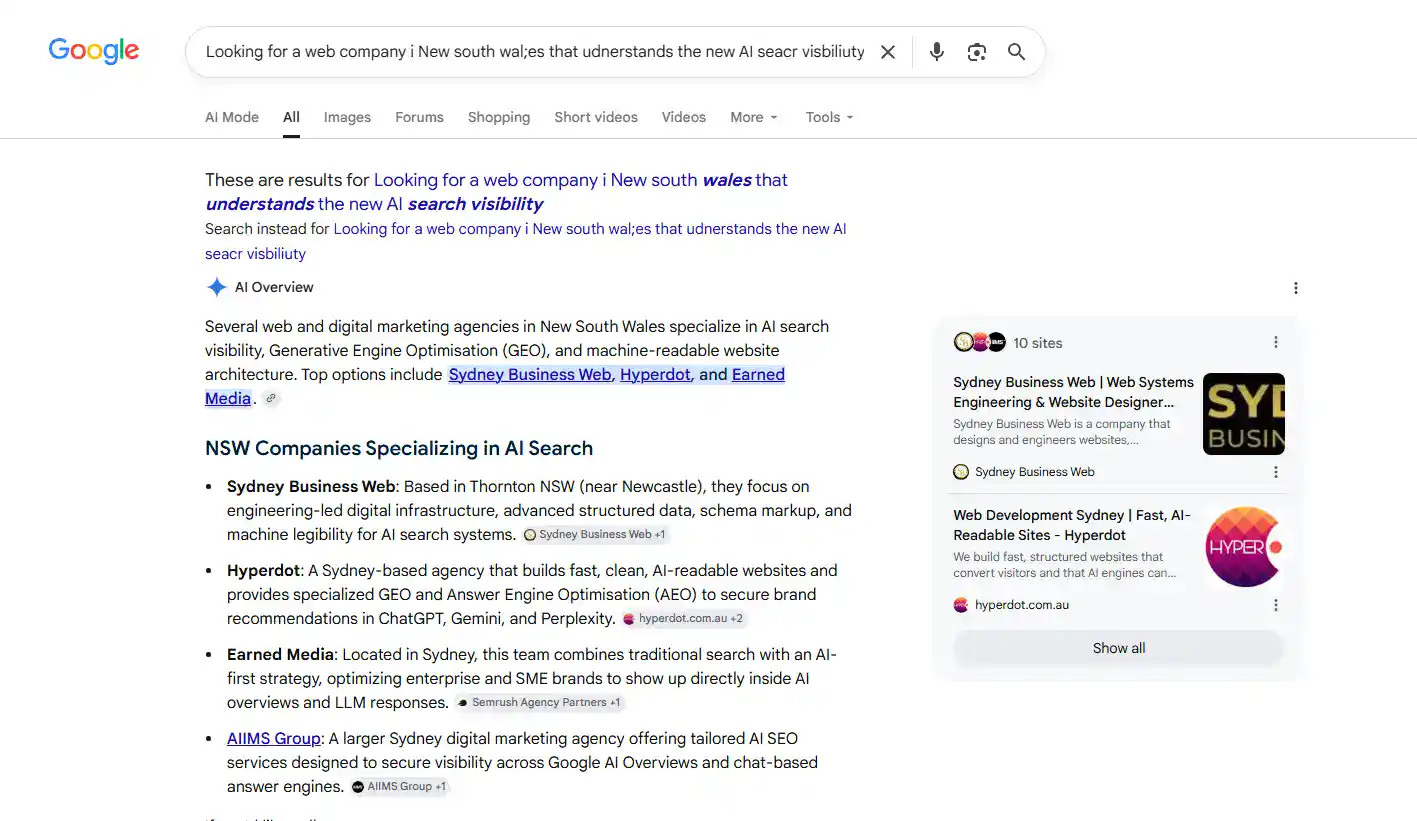
Task: Open the Tools dropdown
Action: pyautogui.click(x=830, y=117)
